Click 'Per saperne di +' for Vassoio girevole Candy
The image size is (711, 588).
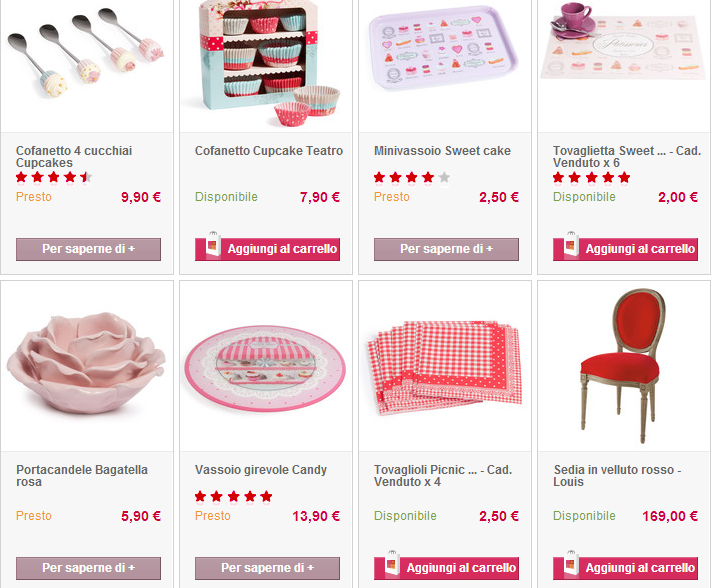267,569
